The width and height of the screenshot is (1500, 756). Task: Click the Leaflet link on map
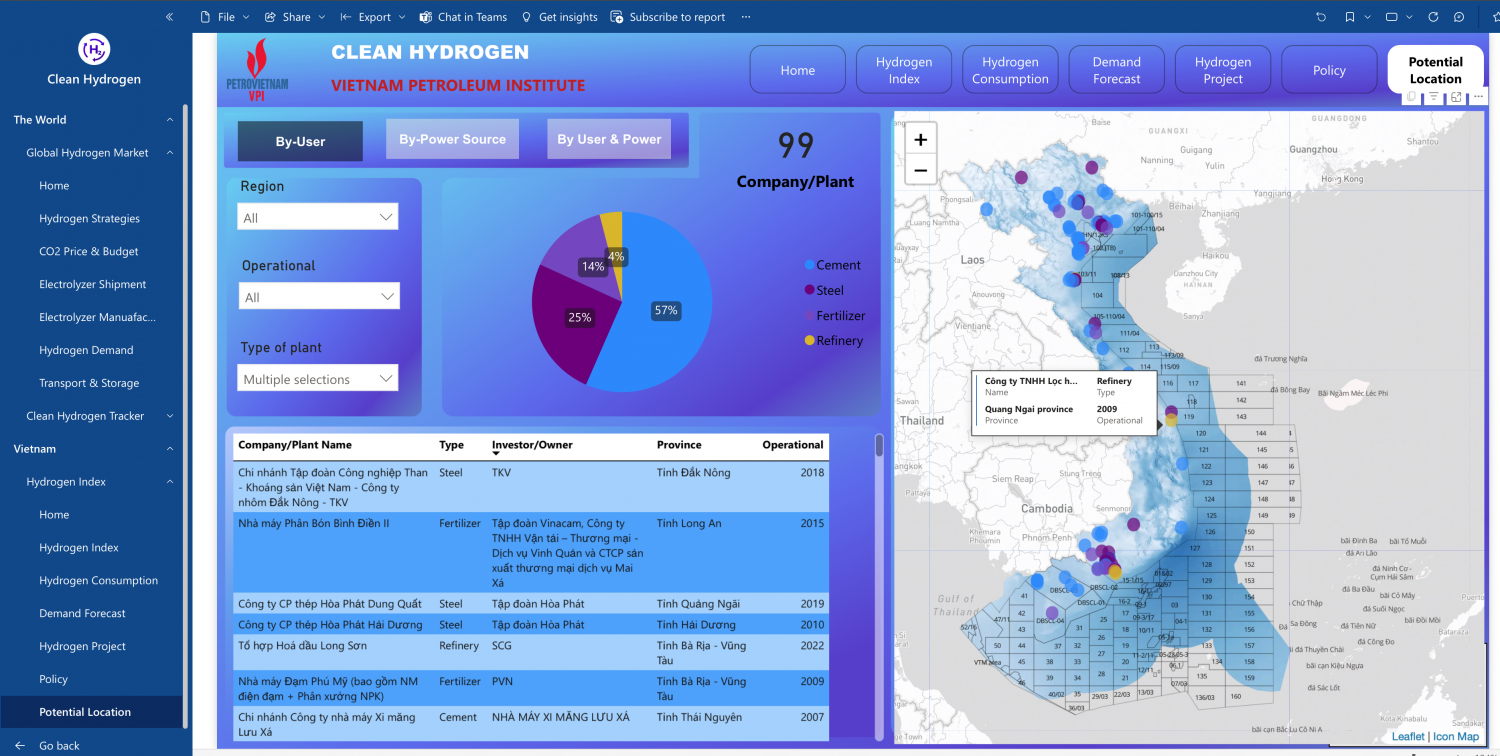point(1408,737)
